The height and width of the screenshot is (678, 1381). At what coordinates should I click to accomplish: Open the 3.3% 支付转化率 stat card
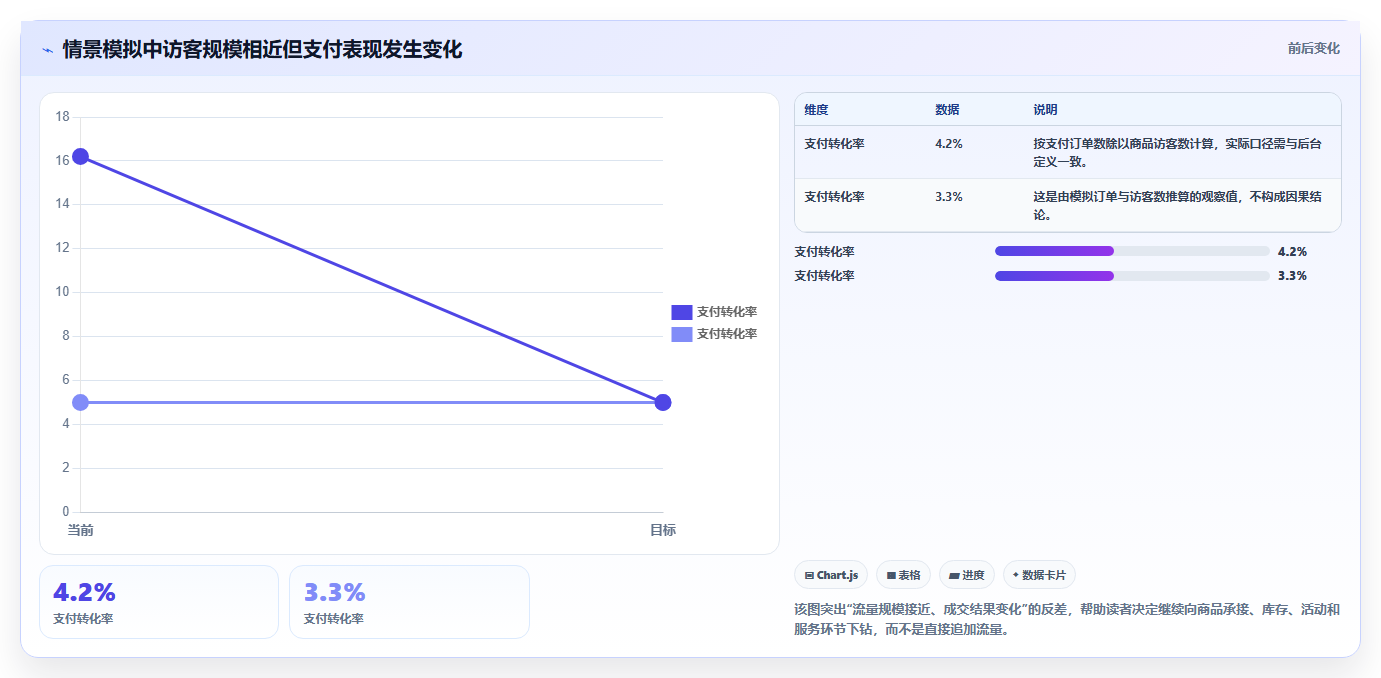409,602
